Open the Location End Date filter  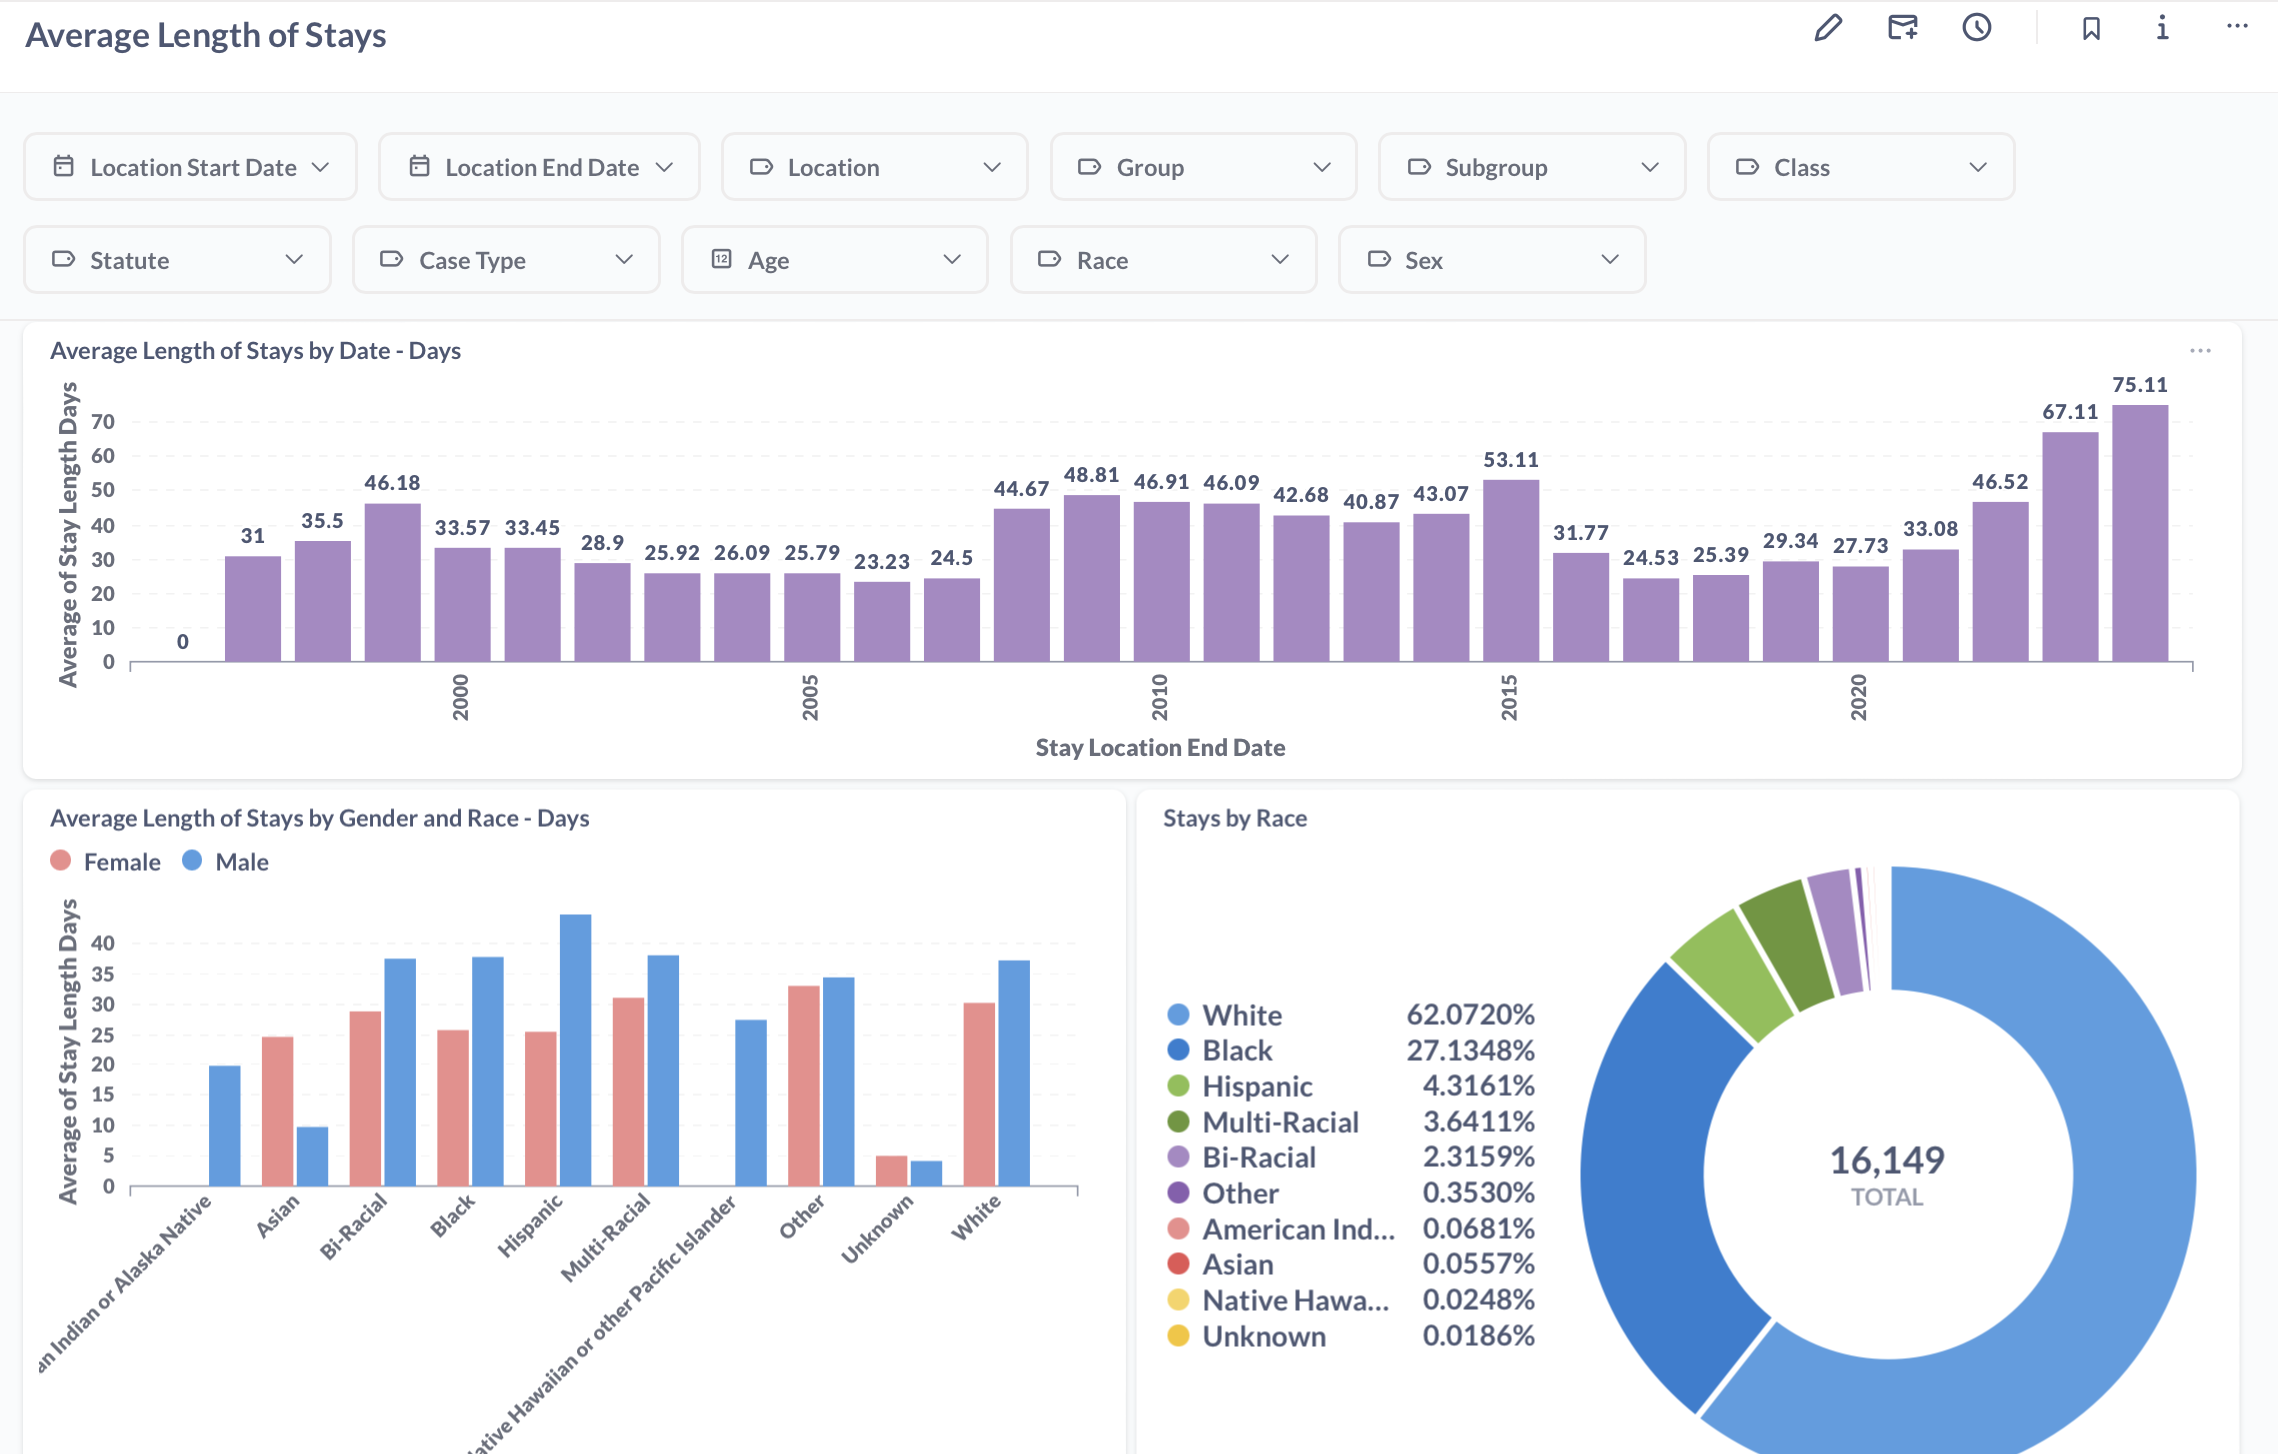click(539, 167)
